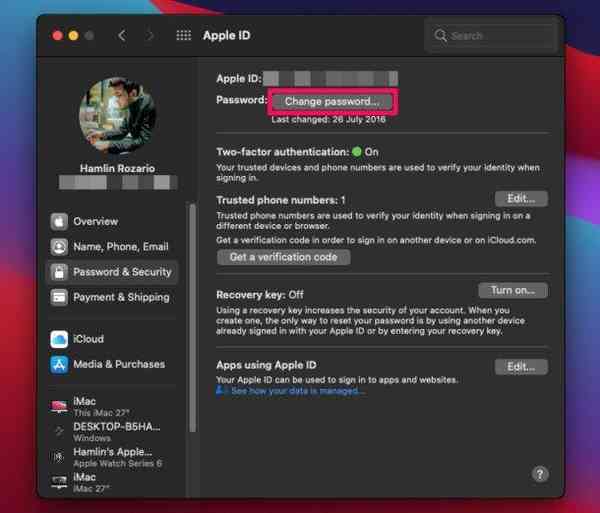This screenshot has width=600, height=513.
Task: Click the 'Apps using Apple ID' heading
Action: (266, 365)
